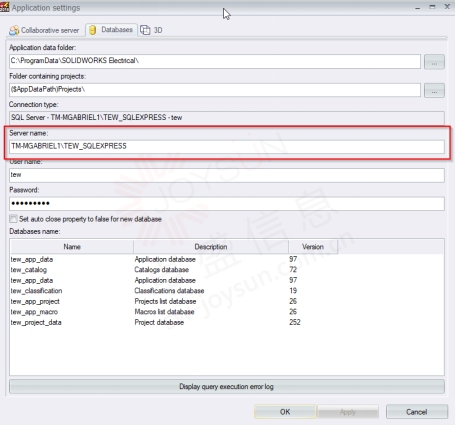Dismiss dialog with the Cancel button
This screenshot has width=456, height=426.
[x=417, y=412]
